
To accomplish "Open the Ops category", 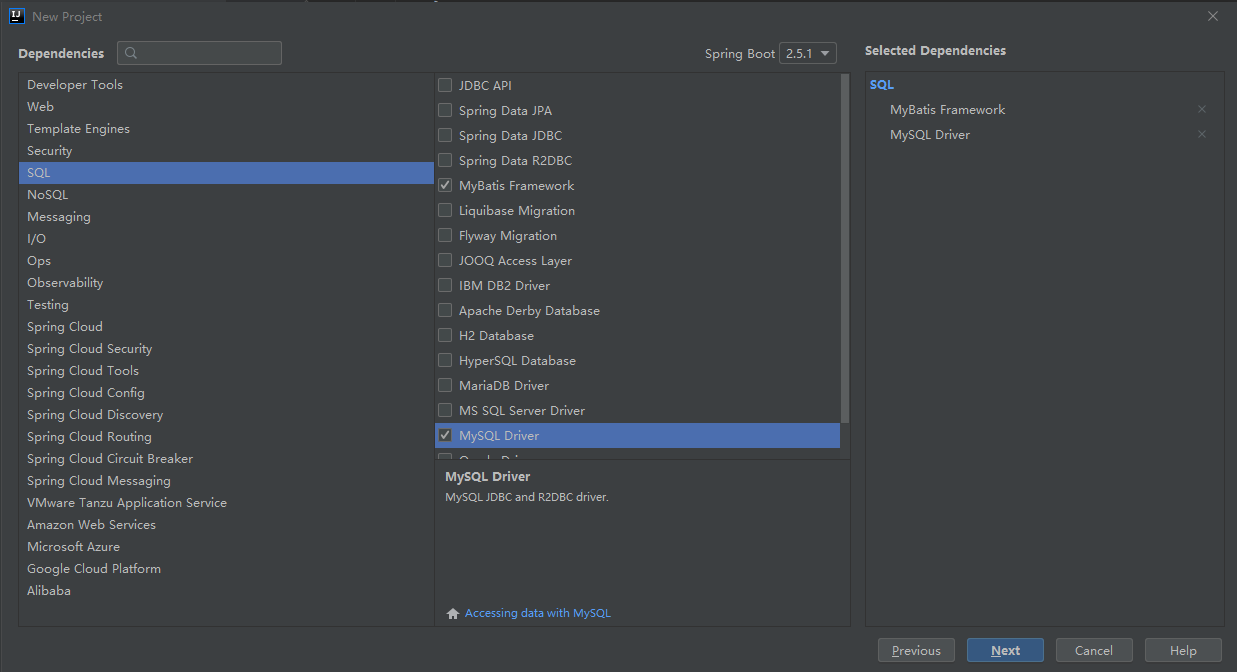I will [226, 261].
